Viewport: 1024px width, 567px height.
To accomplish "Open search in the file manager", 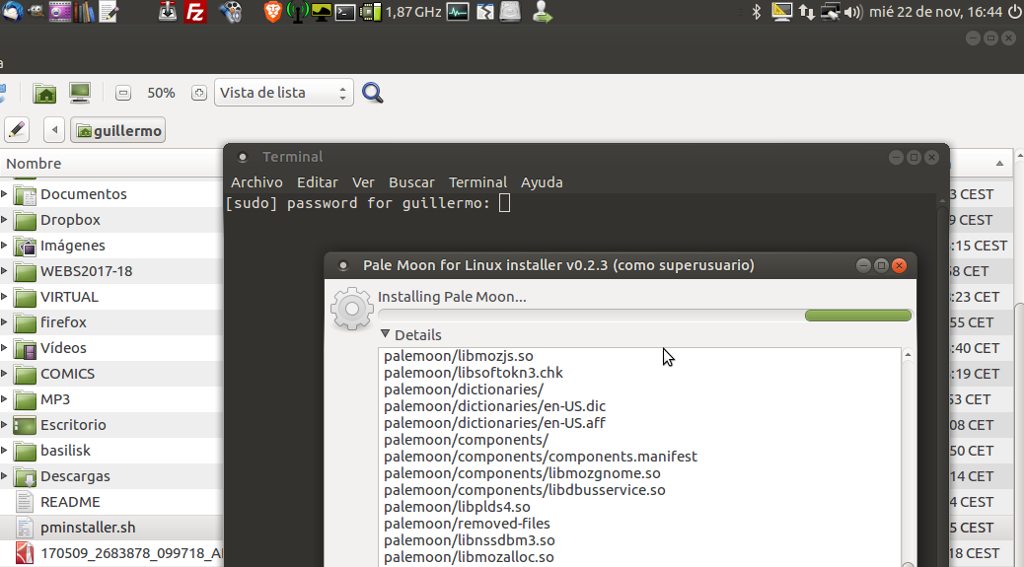I will click(372, 93).
